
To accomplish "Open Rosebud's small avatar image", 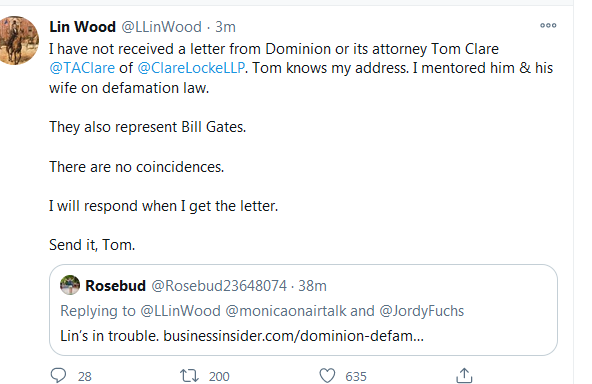I will (70, 285).
